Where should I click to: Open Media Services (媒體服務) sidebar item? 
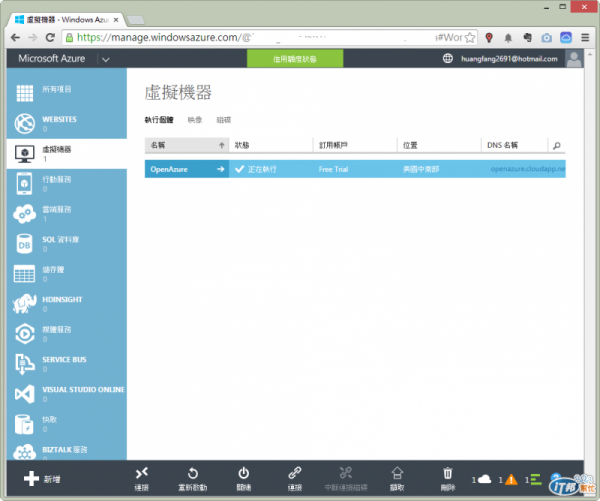coord(67,334)
